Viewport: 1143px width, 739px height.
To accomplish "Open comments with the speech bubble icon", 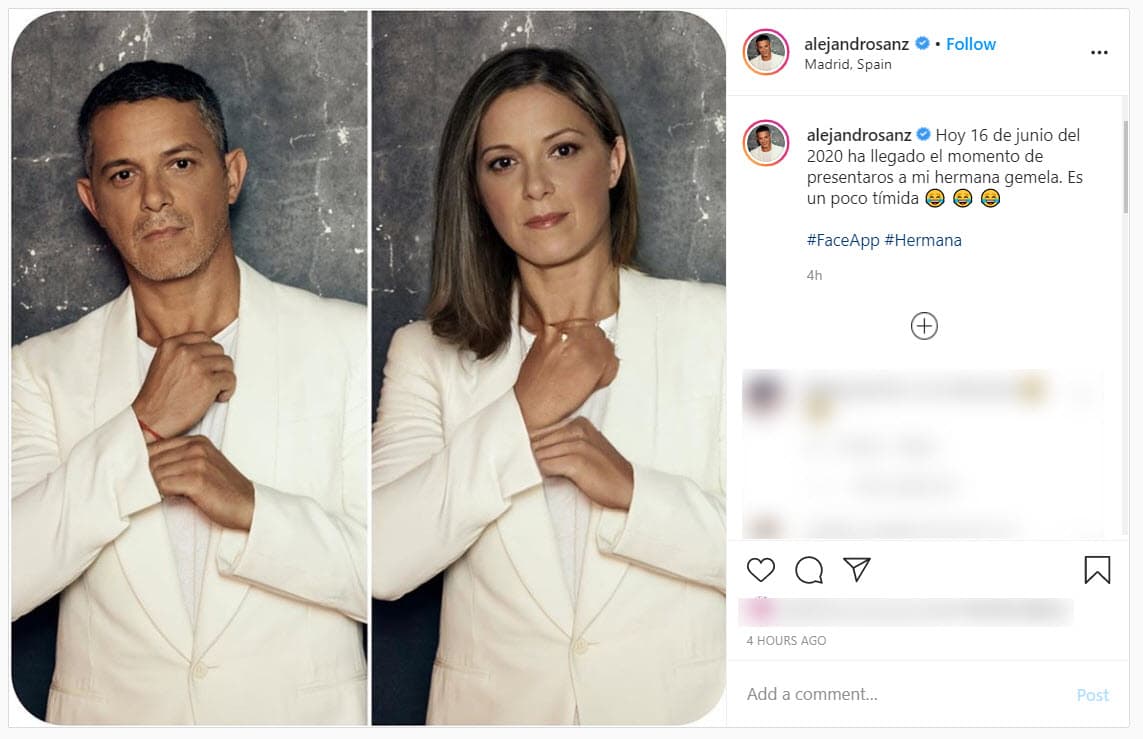I will pos(809,570).
